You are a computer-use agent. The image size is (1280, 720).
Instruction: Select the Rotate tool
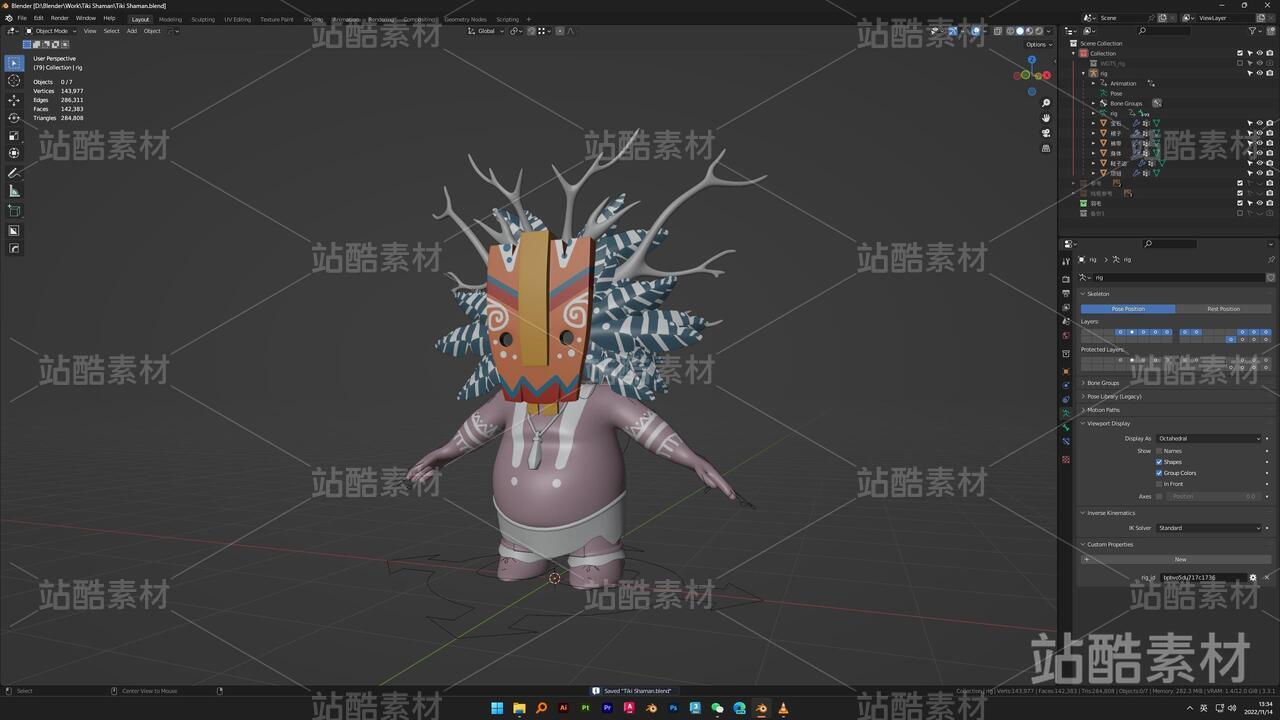(x=14, y=118)
